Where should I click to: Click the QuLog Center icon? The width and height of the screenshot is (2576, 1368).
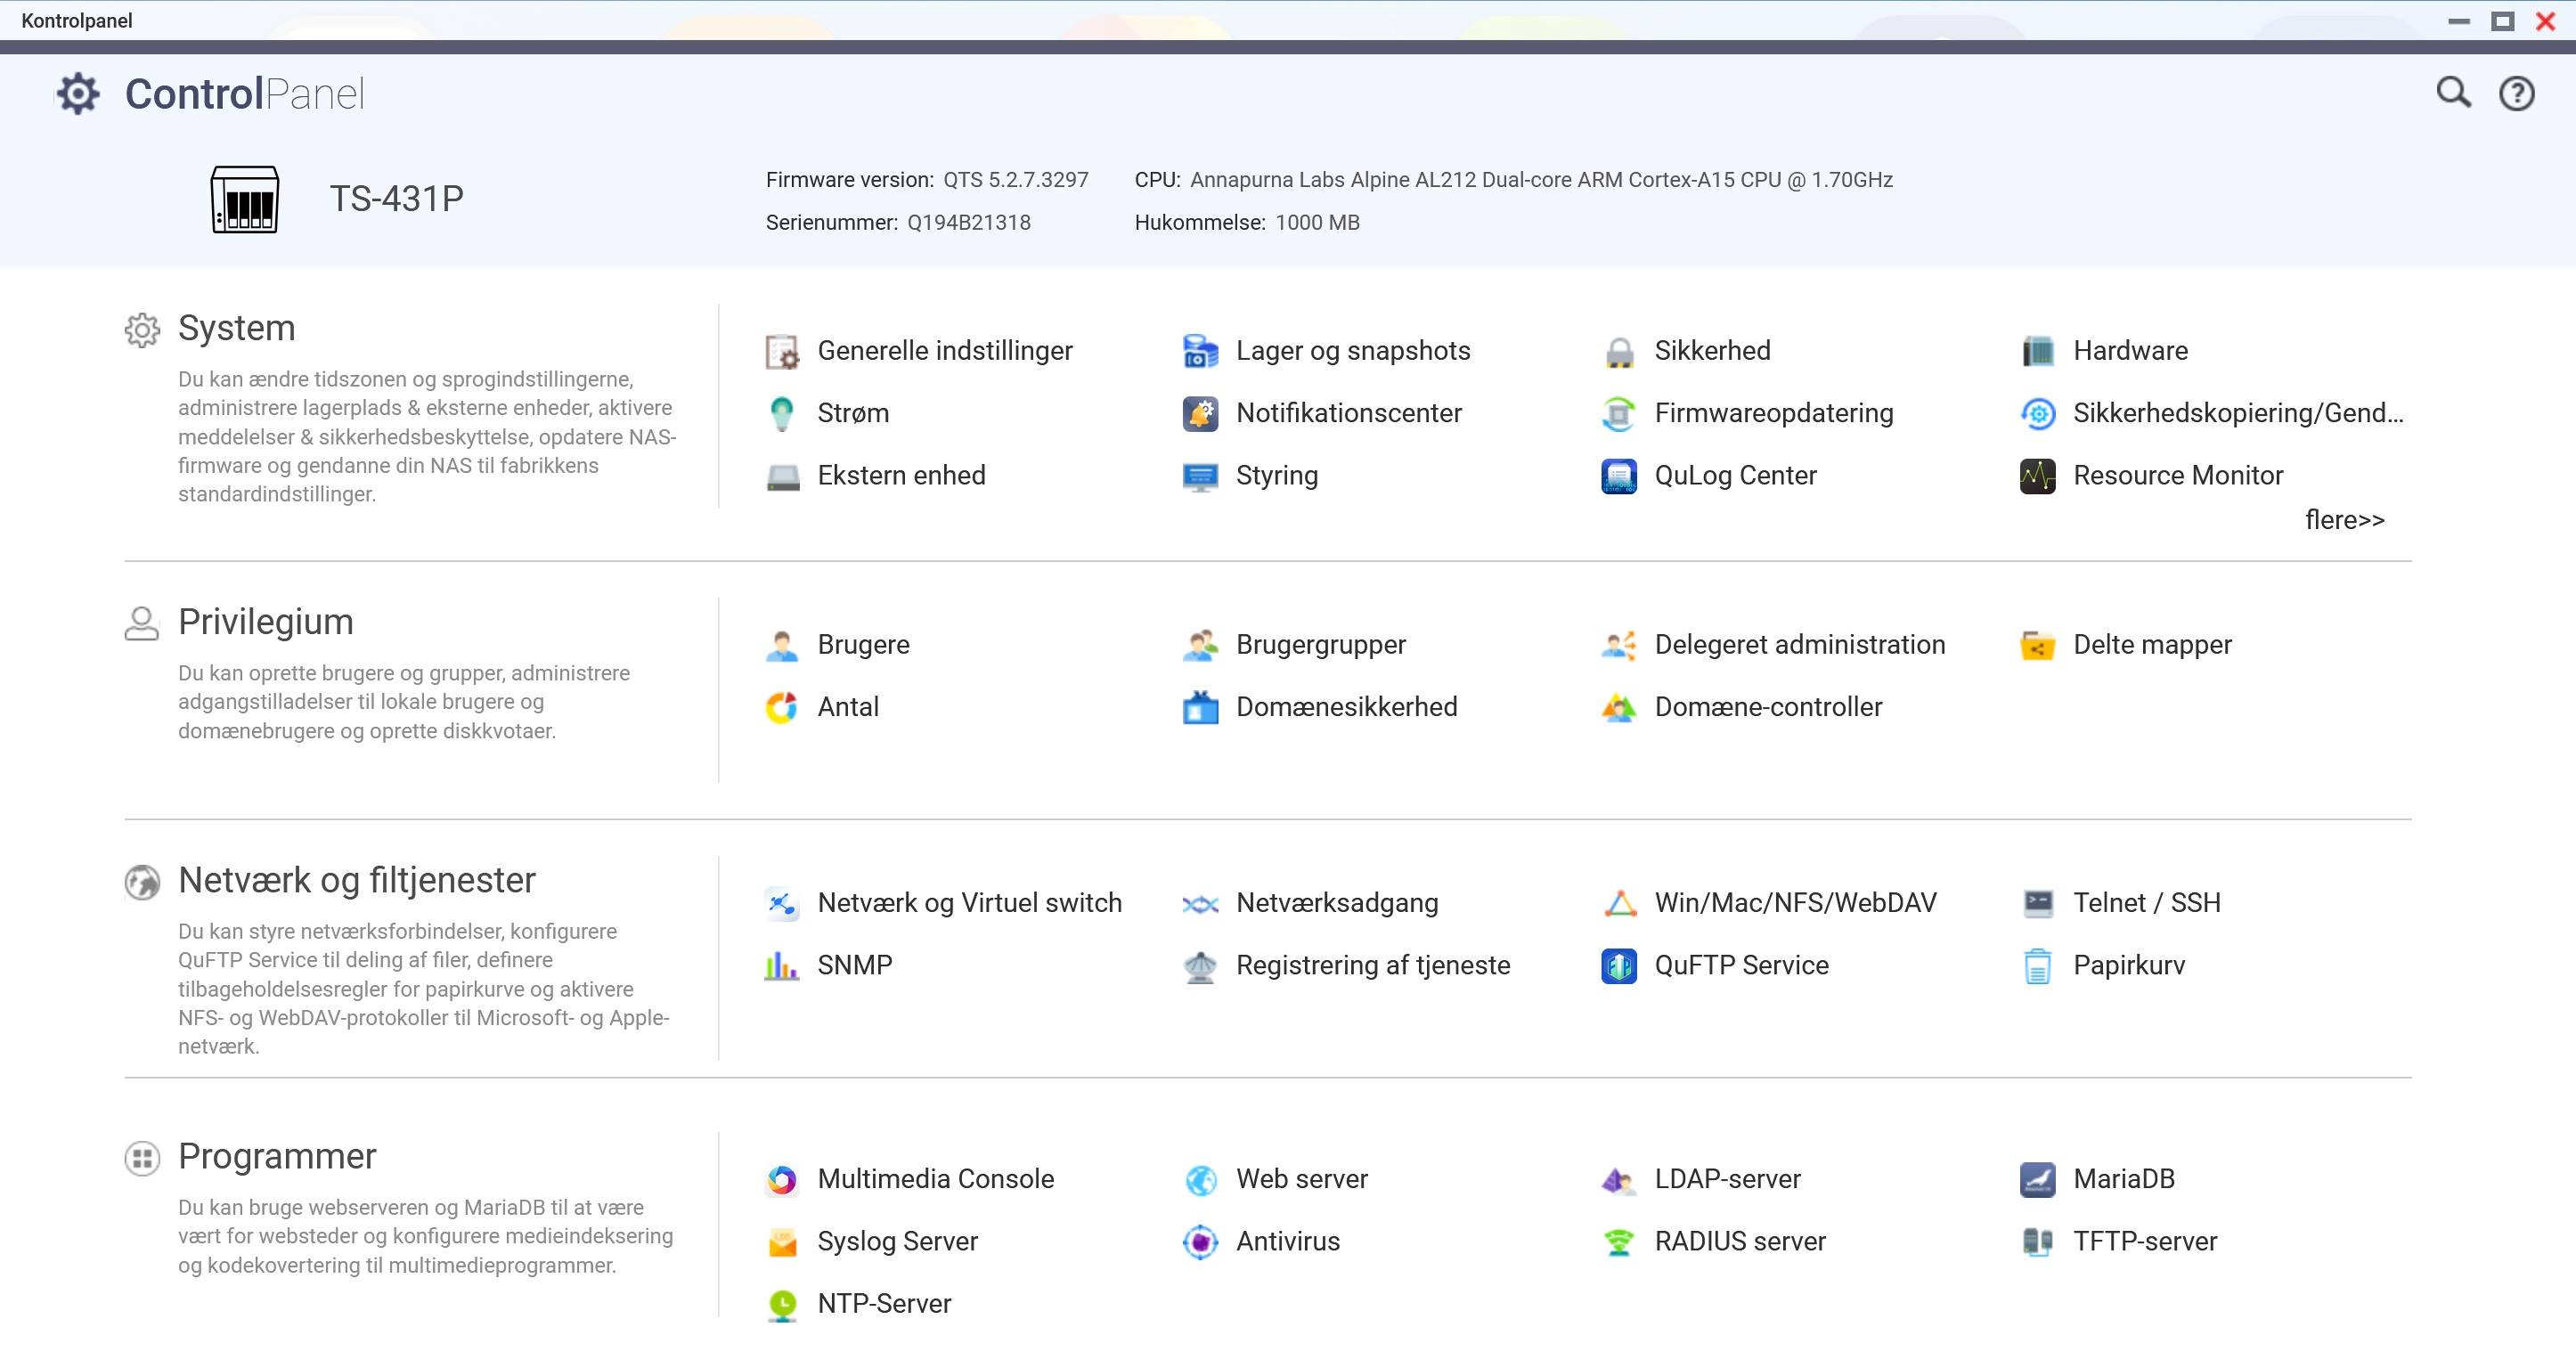tap(1618, 476)
